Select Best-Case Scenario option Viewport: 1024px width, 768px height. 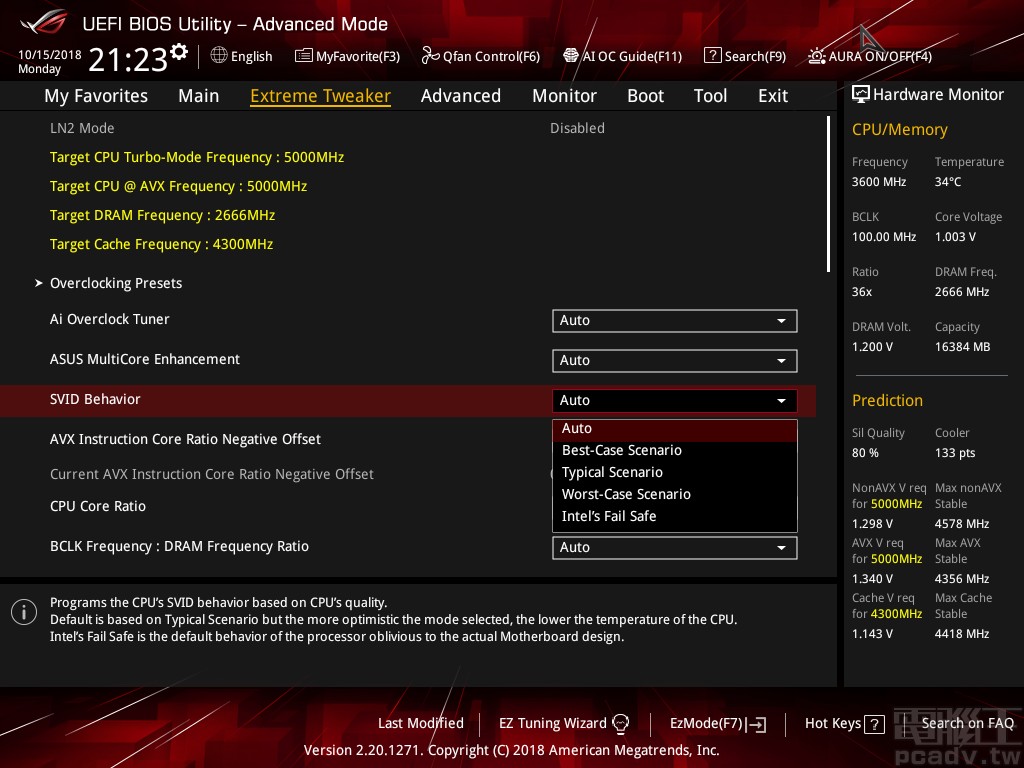click(622, 450)
